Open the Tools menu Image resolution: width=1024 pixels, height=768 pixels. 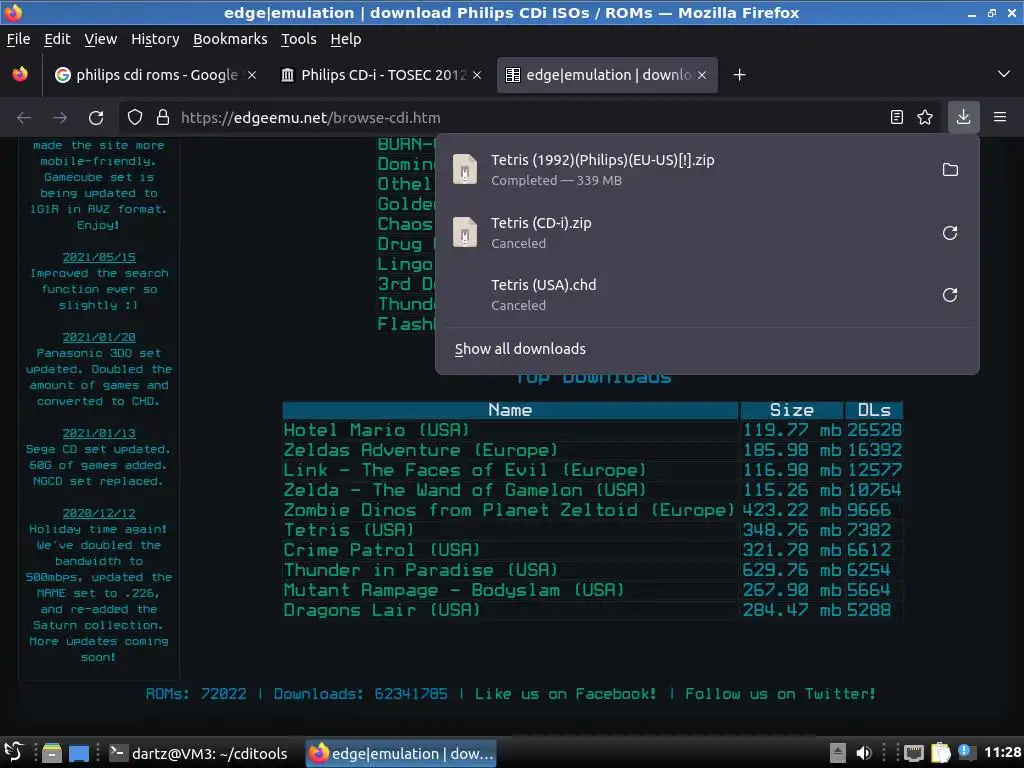[299, 39]
